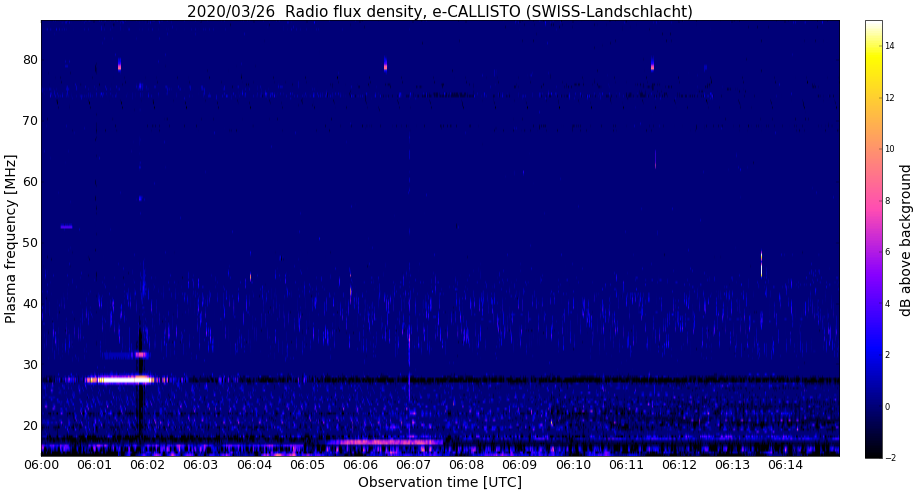919x494 pixels.
Task: Click the 06:08 time tick label
Action: pyautogui.click(x=467, y=465)
